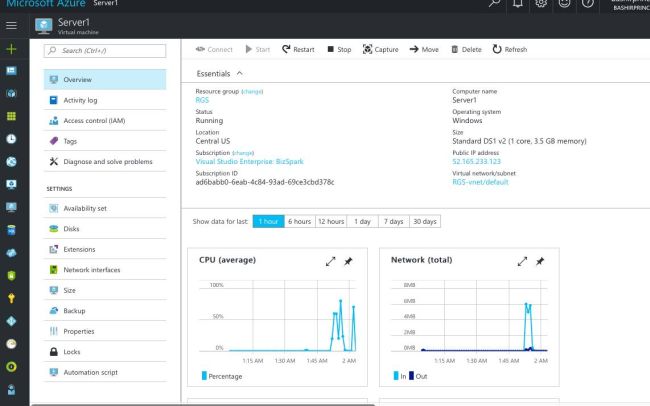Pin the CPU (average) chart
This screenshot has height=406, width=650.
coord(348,262)
